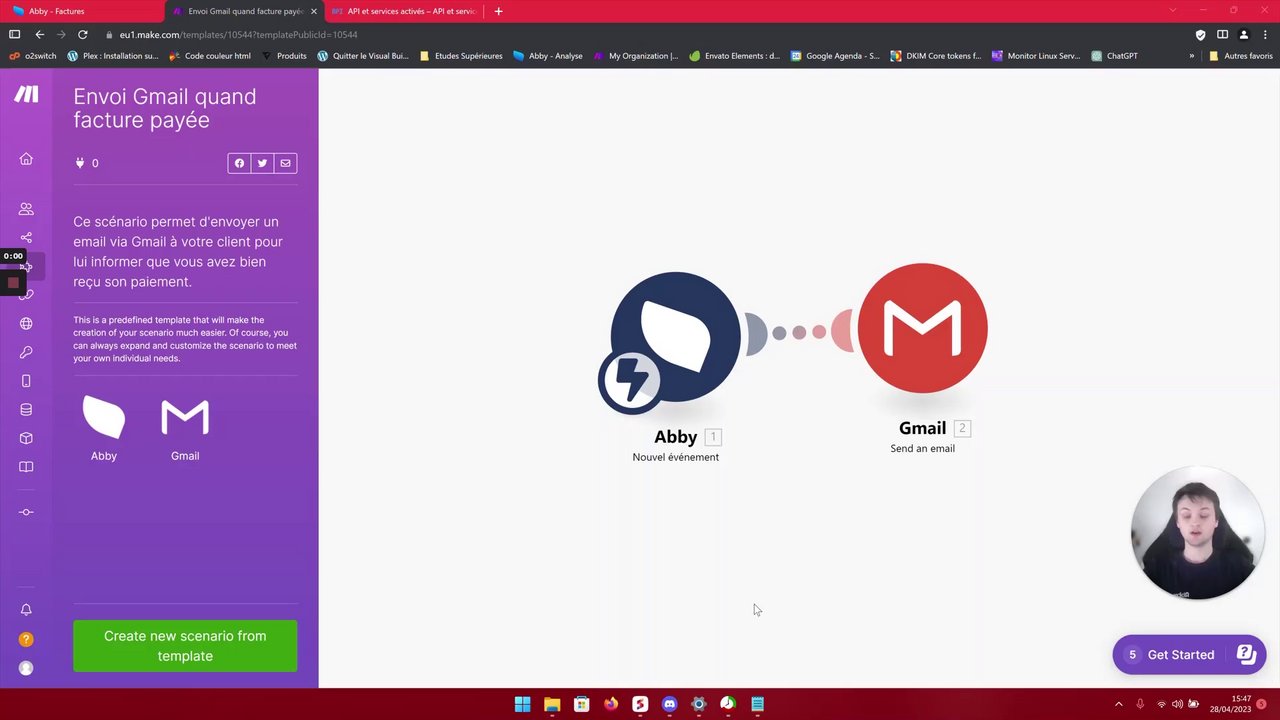Click module number 1 badge next to Abby
The width and height of the screenshot is (1280, 720).
(x=713, y=437)
